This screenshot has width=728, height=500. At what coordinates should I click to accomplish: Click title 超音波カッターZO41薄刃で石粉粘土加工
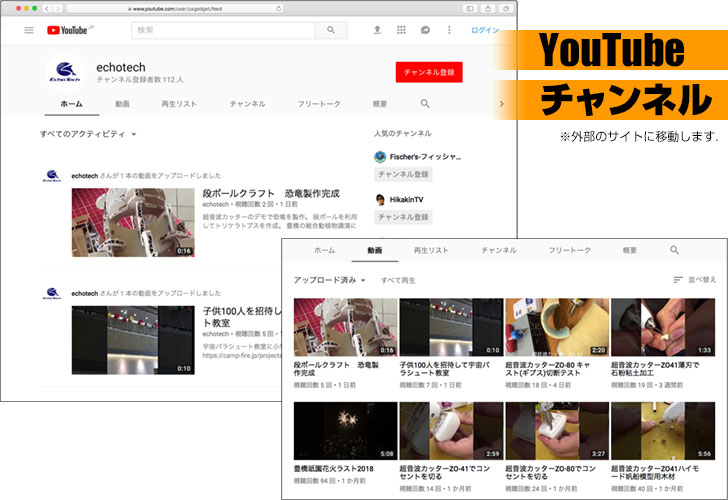[655, 369]
